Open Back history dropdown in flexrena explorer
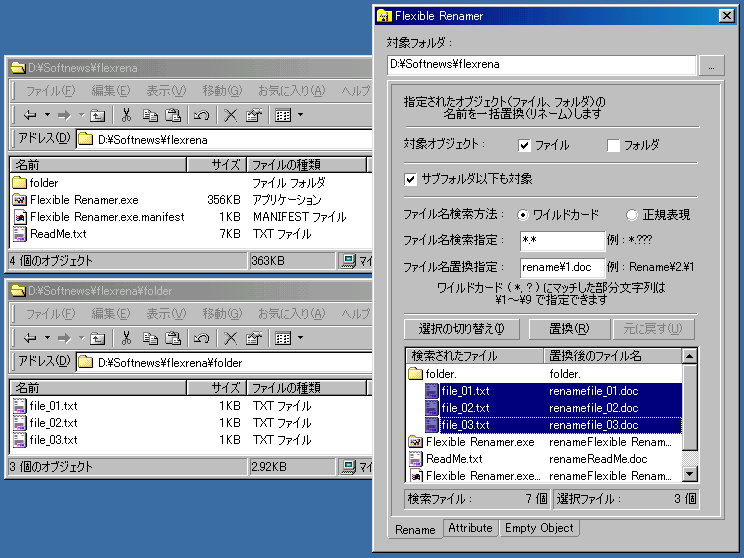The width and height of the screenshot is (744, 558). pyautogui.click(x=47, y=115)
